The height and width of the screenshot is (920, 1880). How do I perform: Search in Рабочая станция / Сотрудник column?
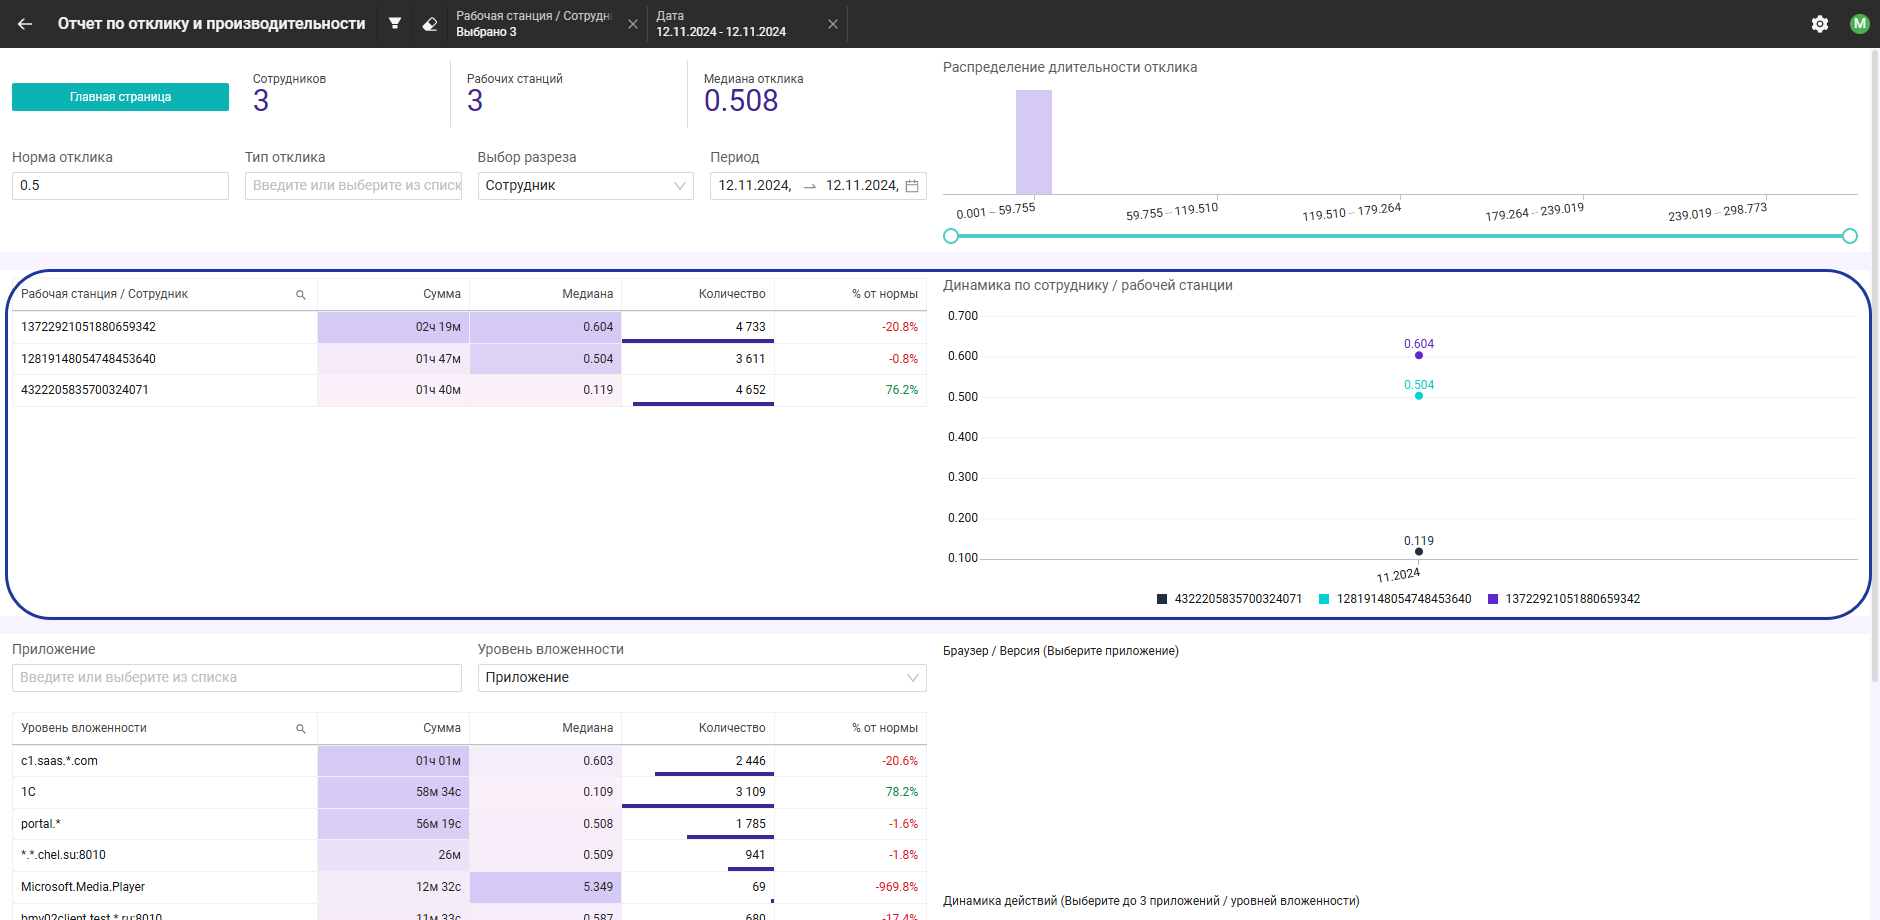[300, 295]
